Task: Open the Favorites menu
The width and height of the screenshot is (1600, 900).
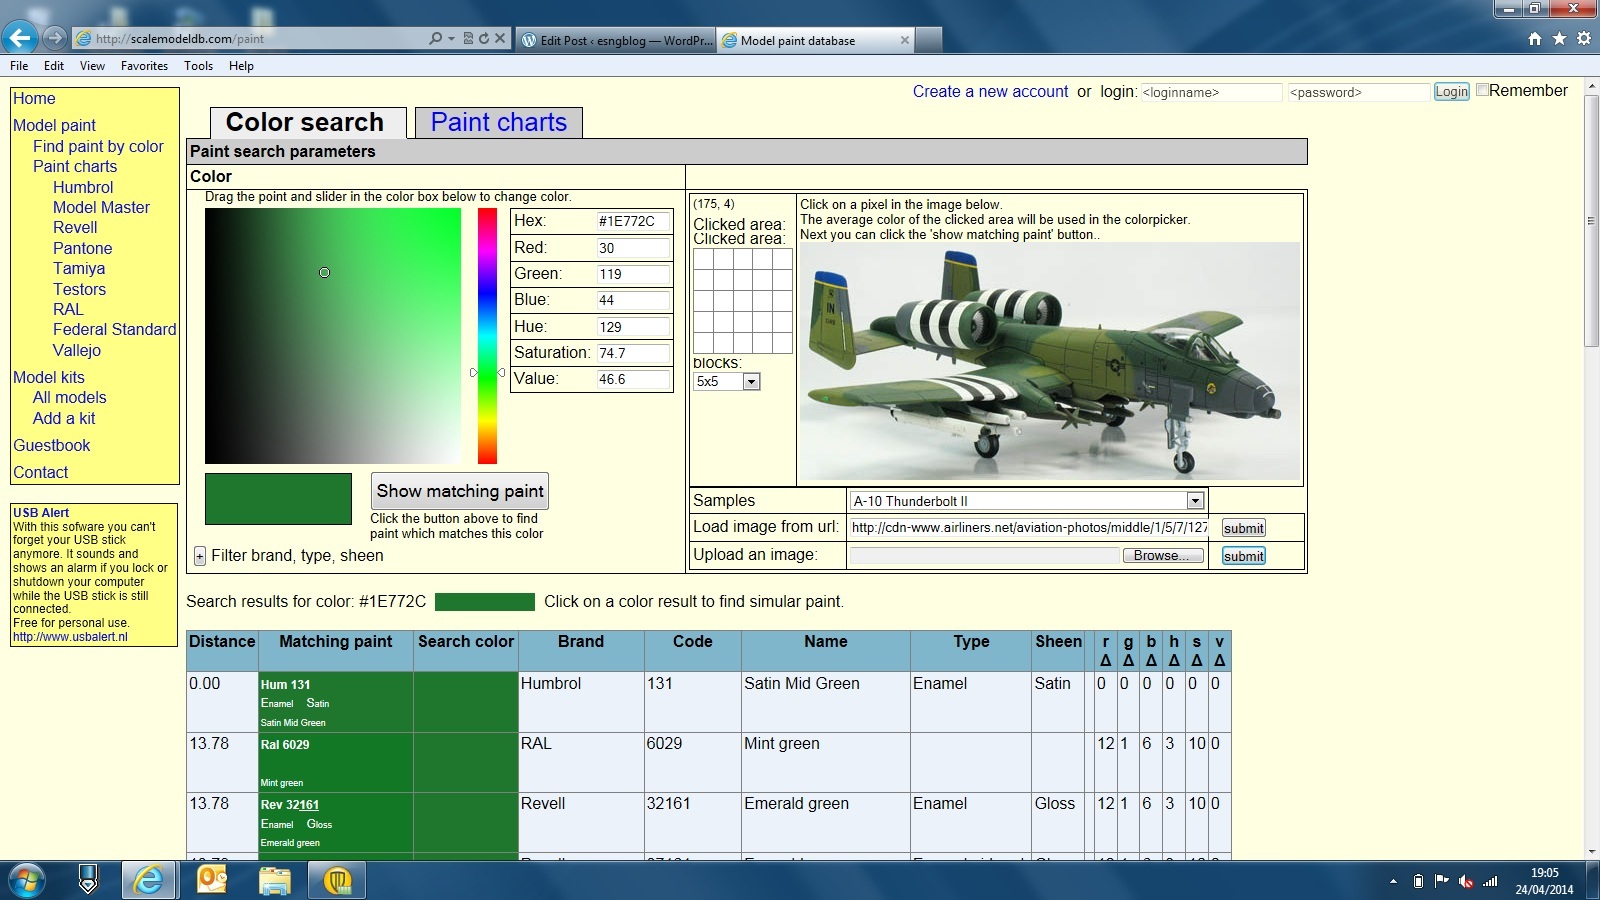Action: (144, 66)
